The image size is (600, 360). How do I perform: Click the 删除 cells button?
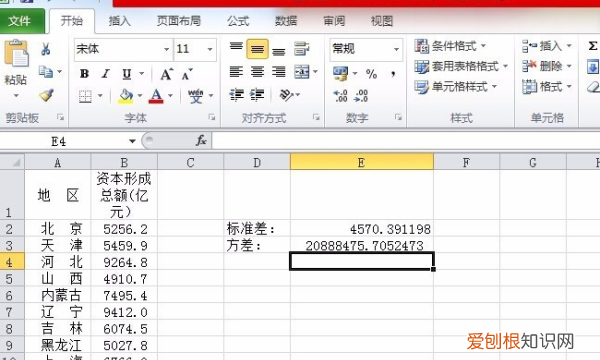pyautogui.click(x=547, y=67)
